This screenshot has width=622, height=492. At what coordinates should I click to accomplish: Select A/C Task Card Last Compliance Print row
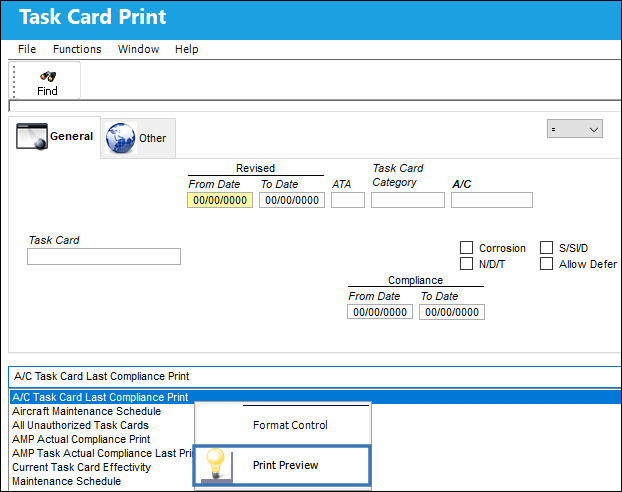[316, 397]
